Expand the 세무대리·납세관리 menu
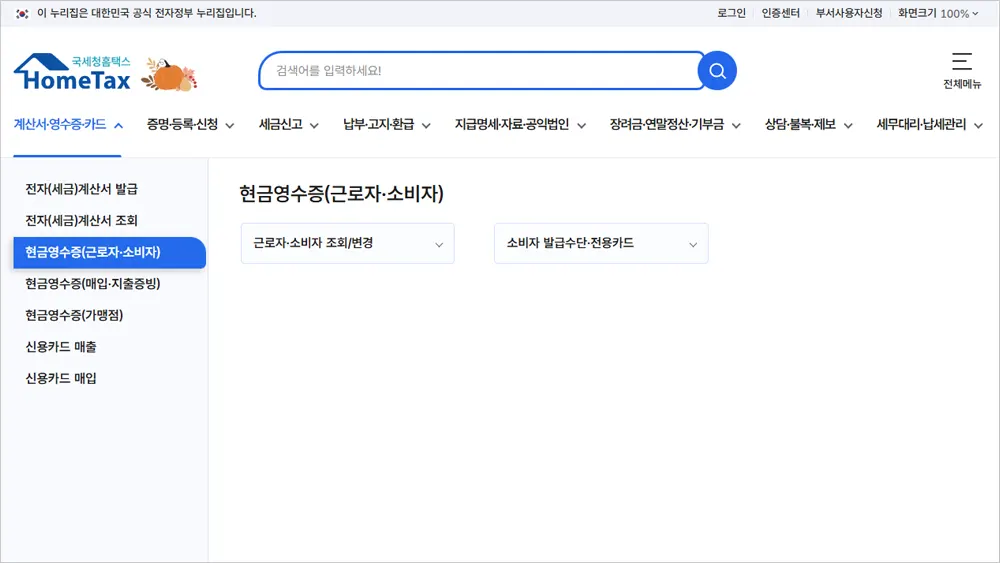 (x=929, y=125)
